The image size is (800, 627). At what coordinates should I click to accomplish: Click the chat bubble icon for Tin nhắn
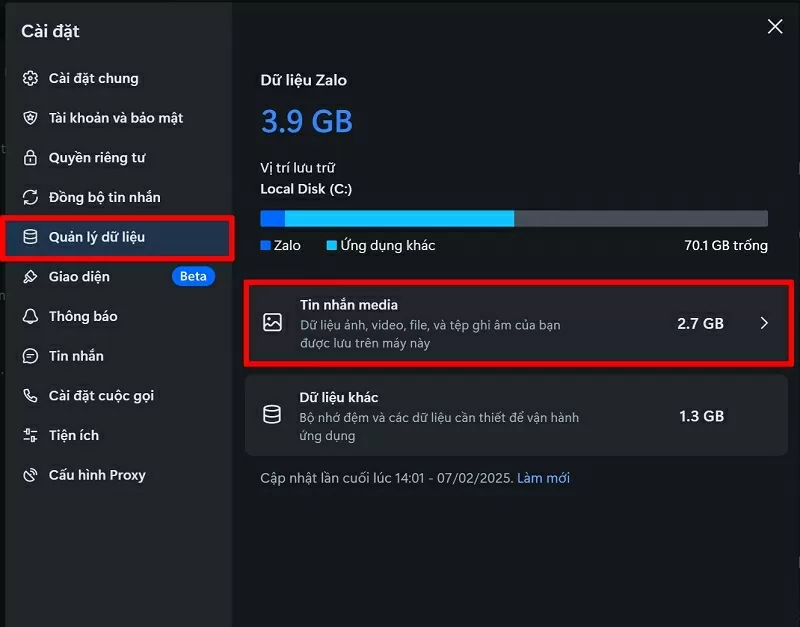point(30,356)
